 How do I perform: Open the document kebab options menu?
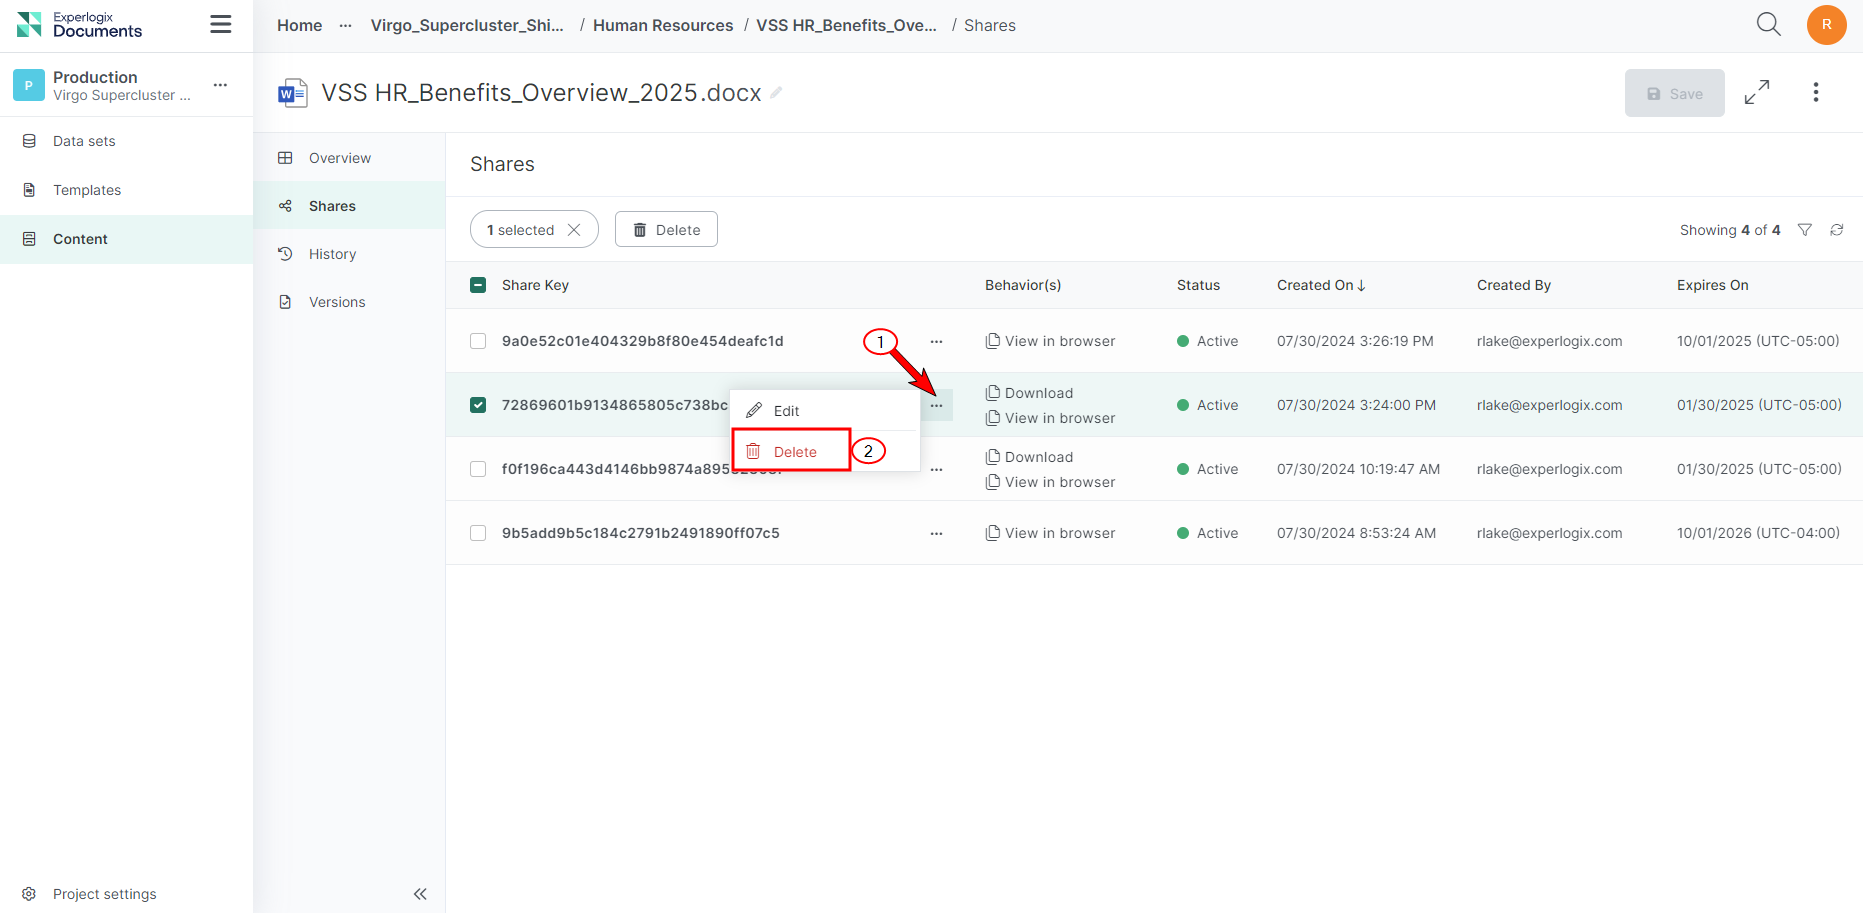point(1816,92)
